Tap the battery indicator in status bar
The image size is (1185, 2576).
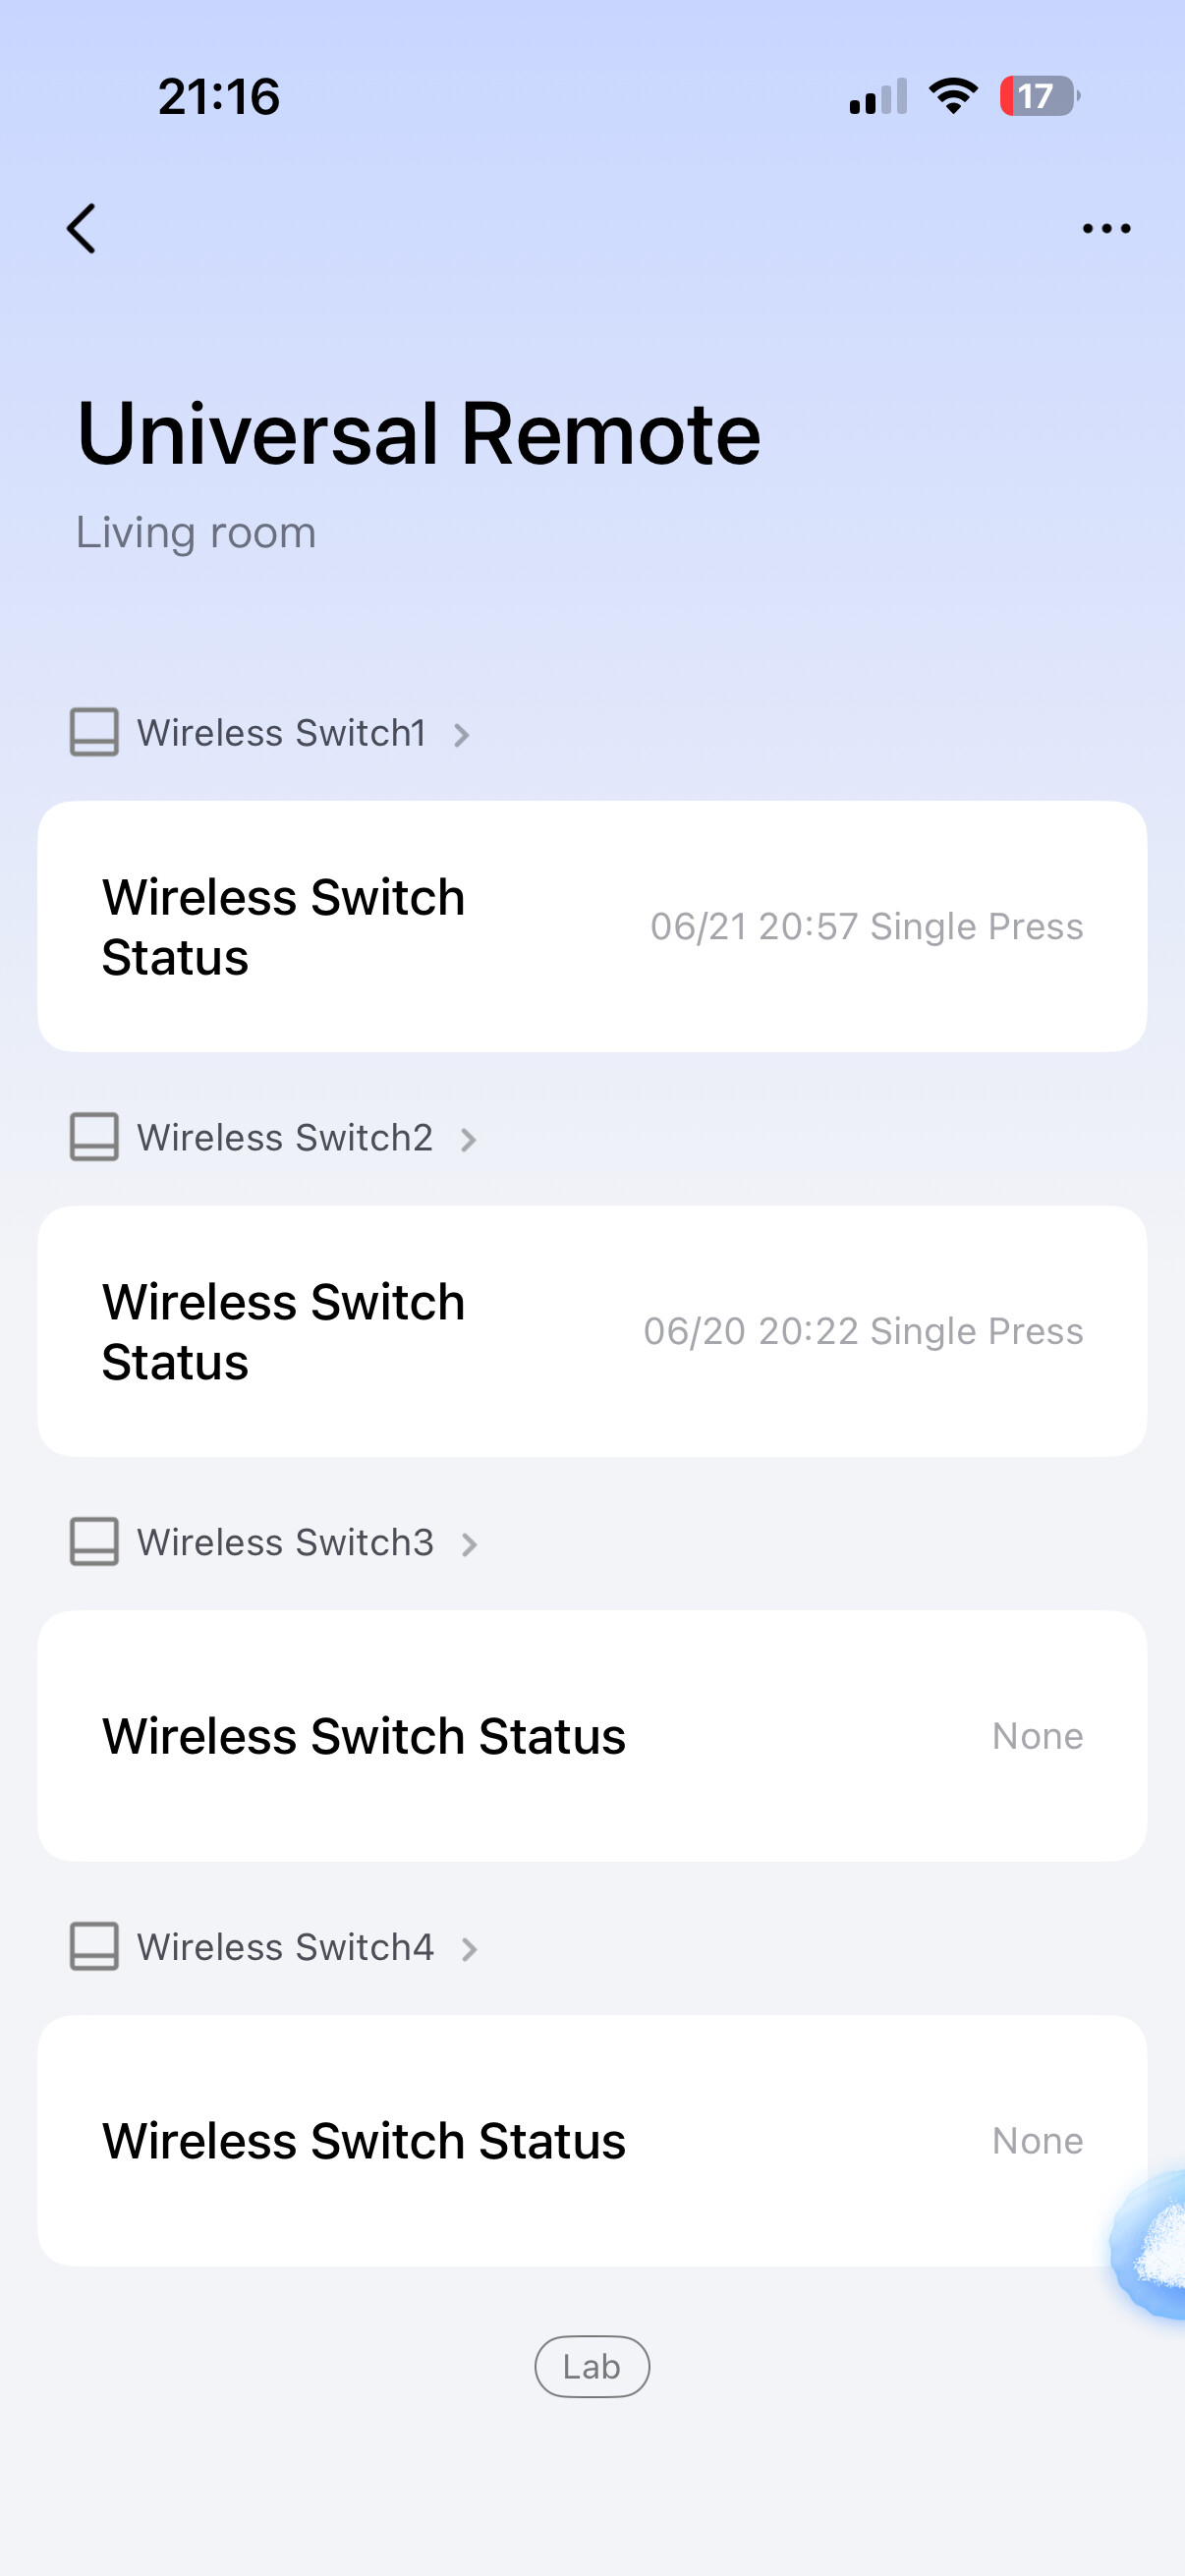[1039, 96]
